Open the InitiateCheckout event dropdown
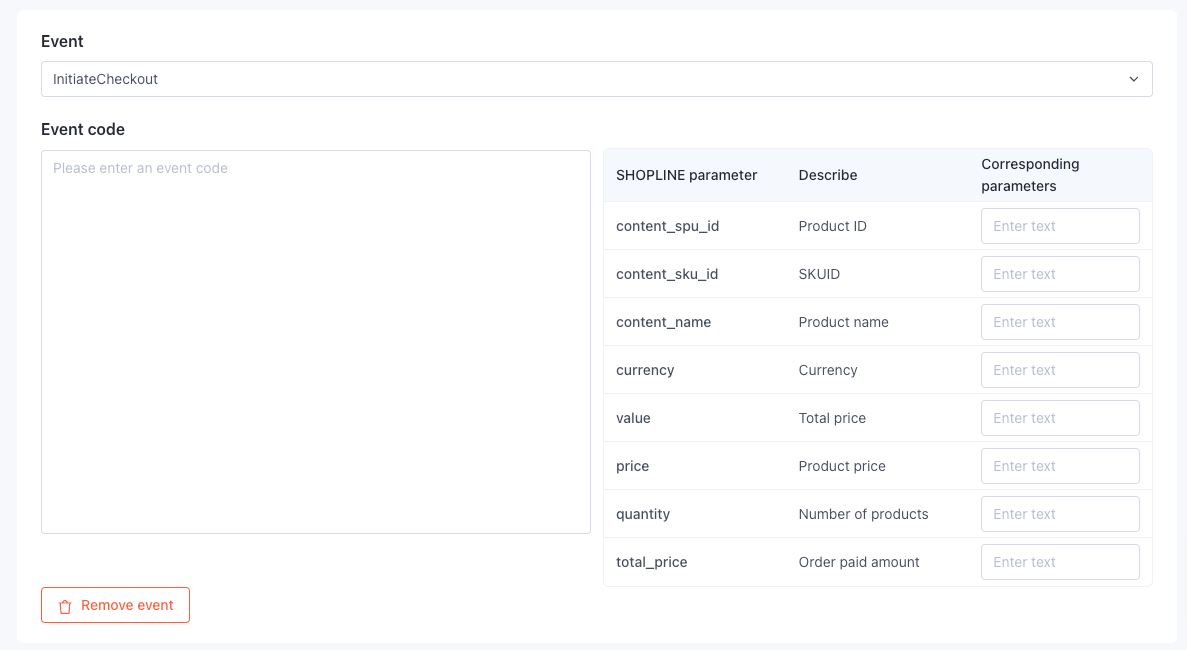 click(x=596, y=79)
